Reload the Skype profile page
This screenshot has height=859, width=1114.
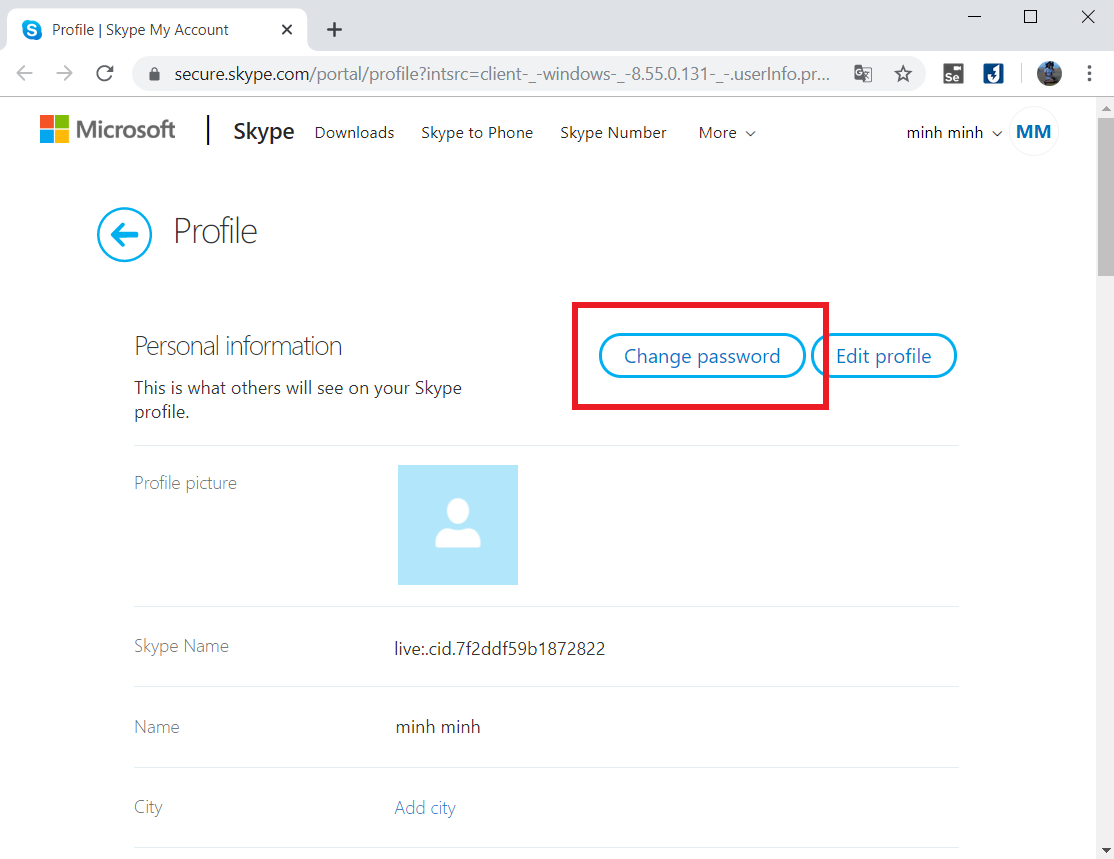tap(105, 73)
